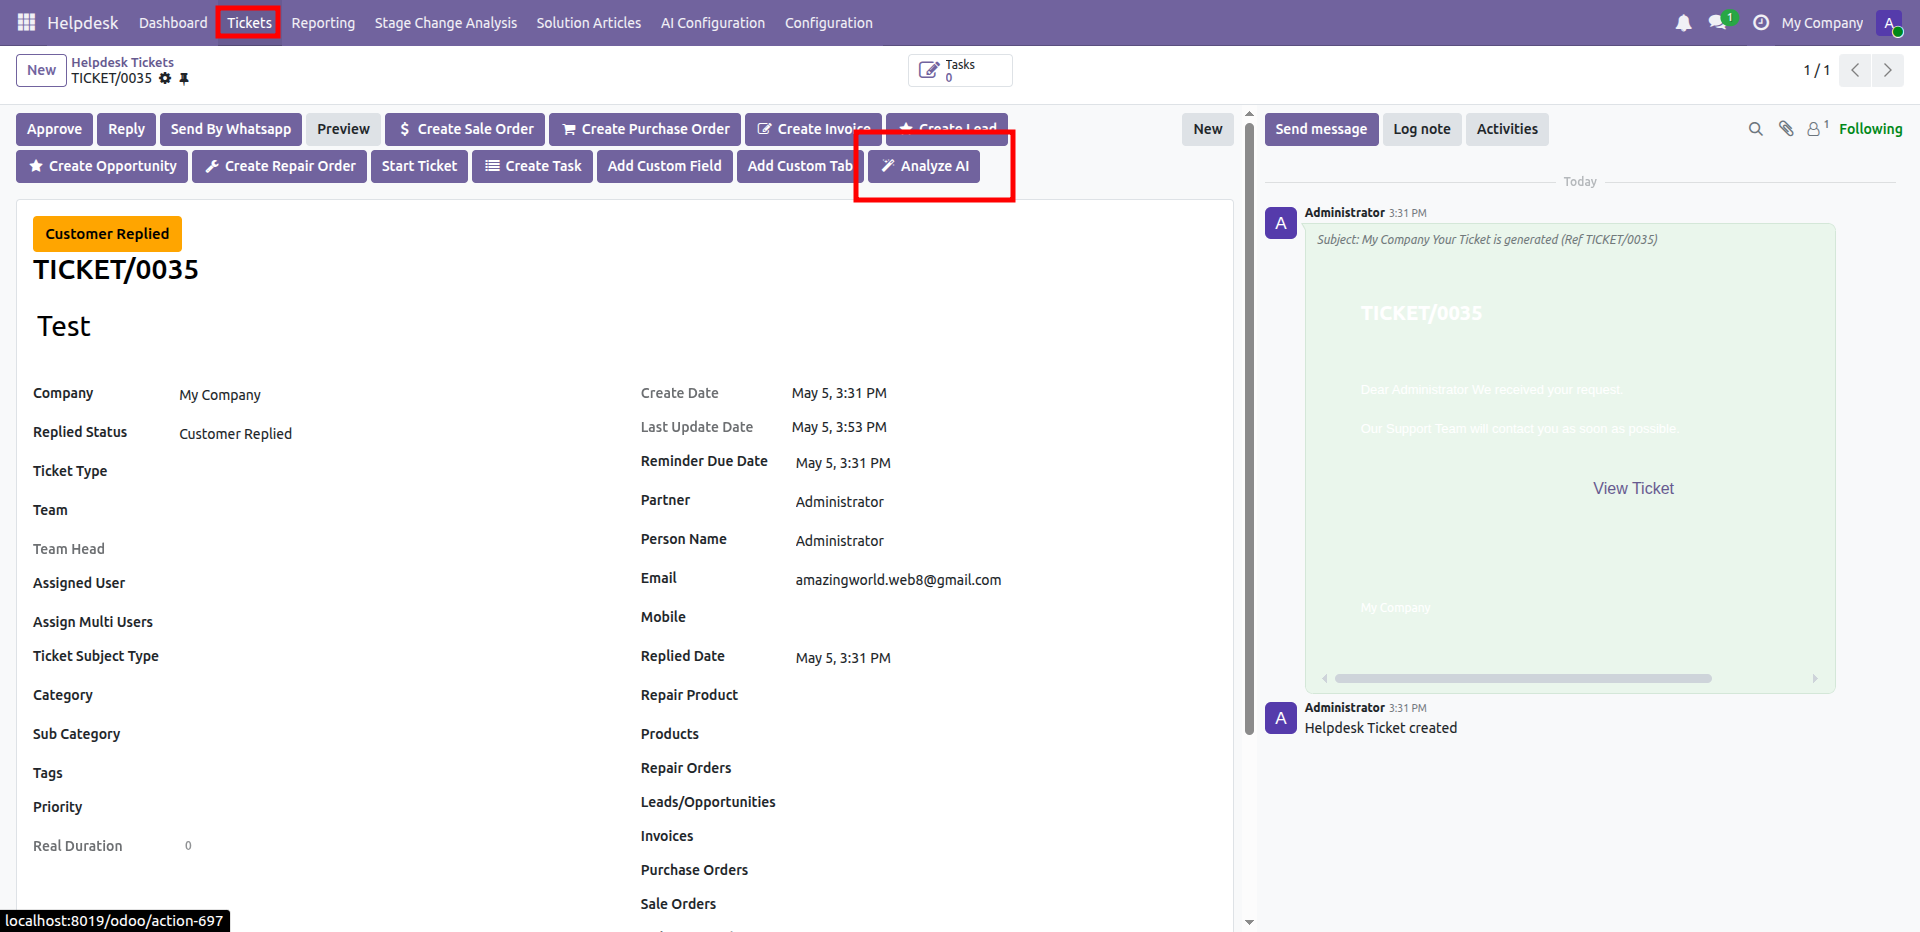The image size is (1920, 932).
Task: Attach files using the paperclip icon
Action: [1786, 128]
